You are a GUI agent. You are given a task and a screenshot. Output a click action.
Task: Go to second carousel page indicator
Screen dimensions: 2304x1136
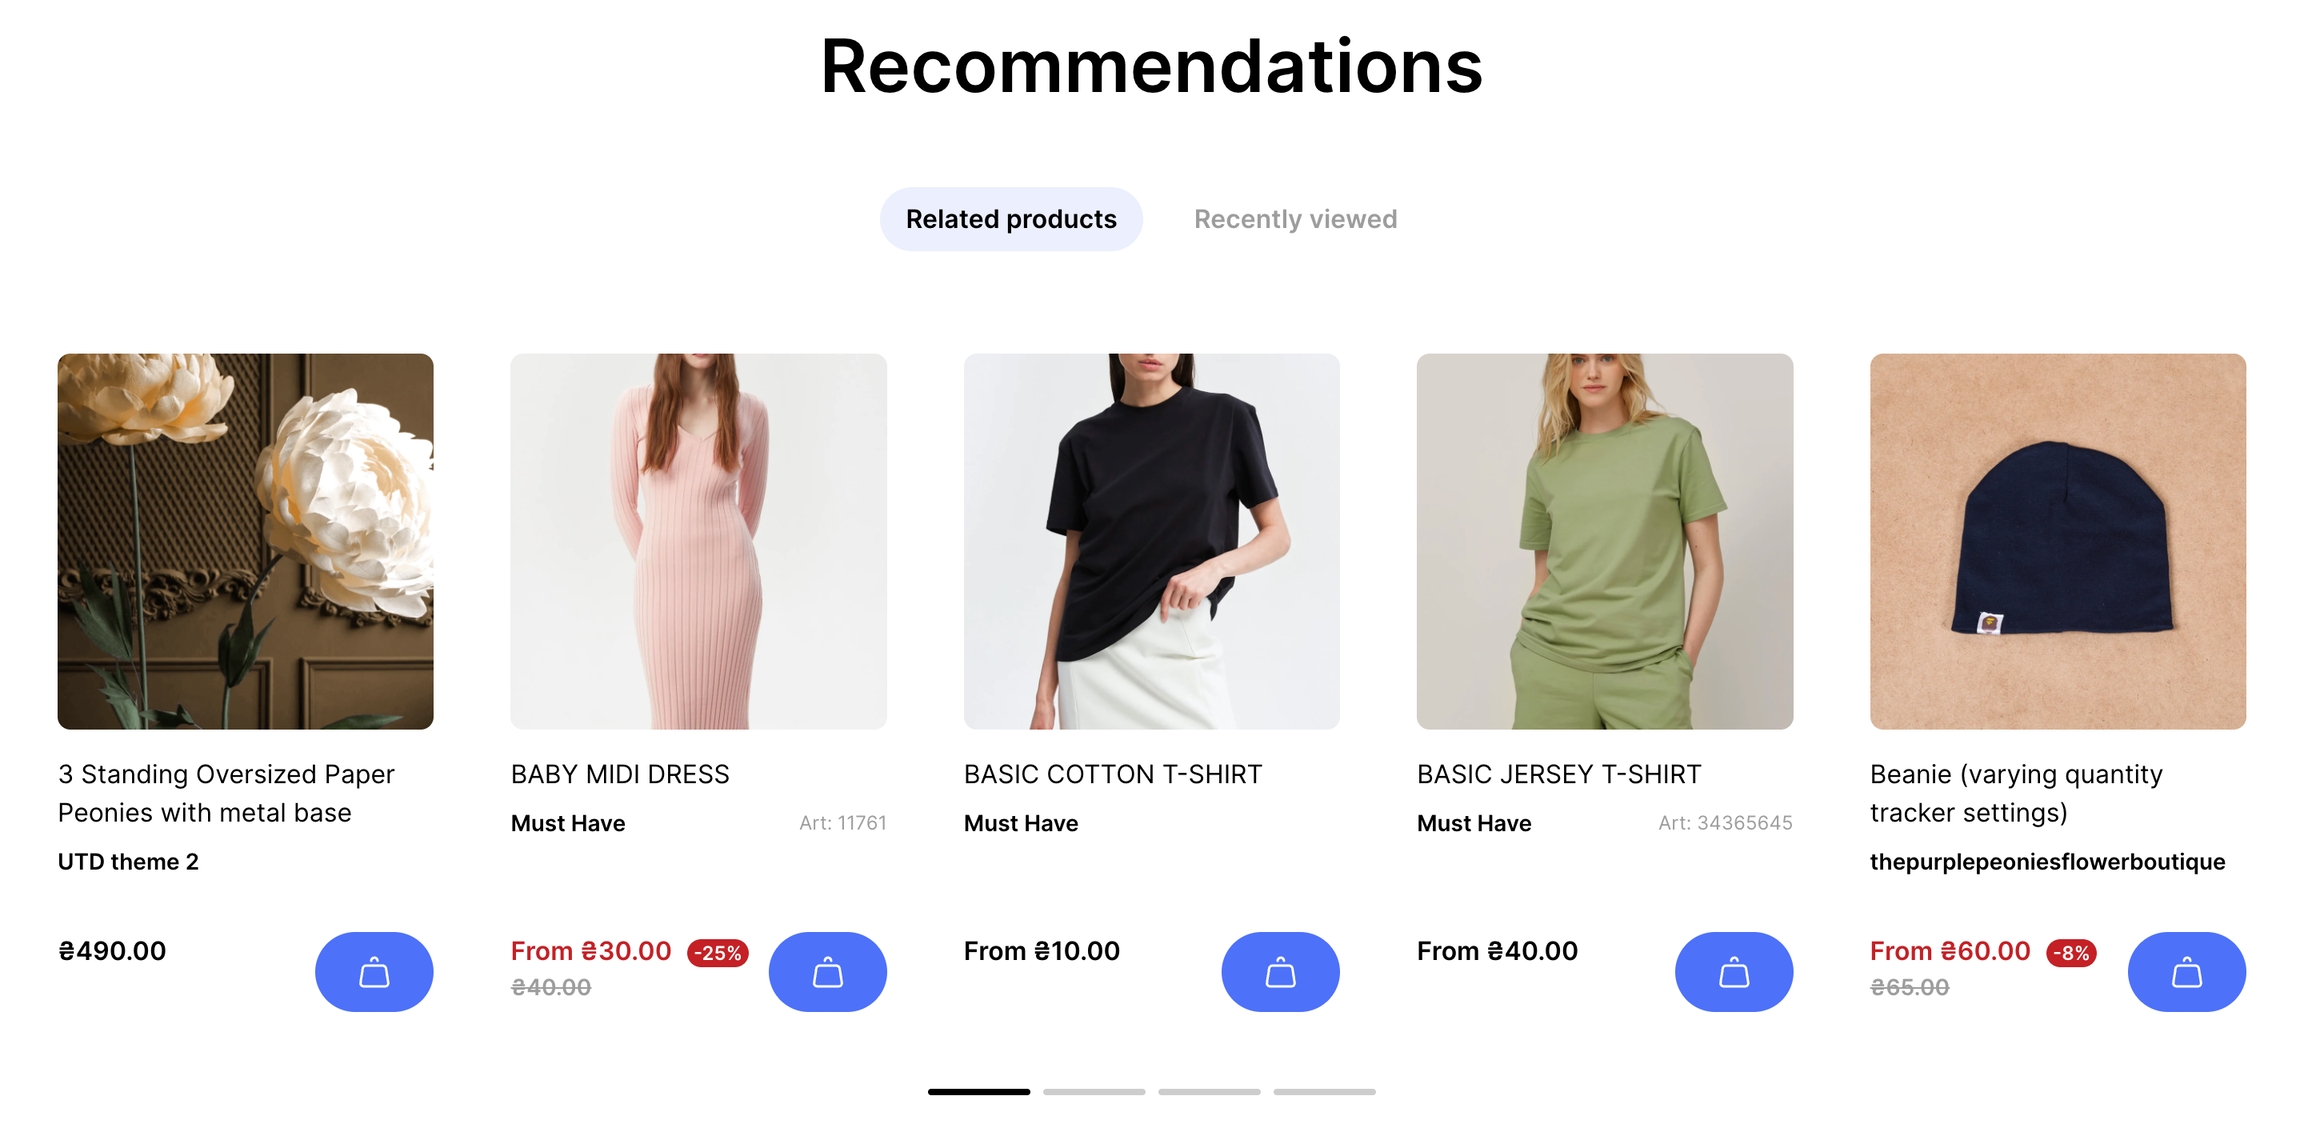coord(1094,1091)
